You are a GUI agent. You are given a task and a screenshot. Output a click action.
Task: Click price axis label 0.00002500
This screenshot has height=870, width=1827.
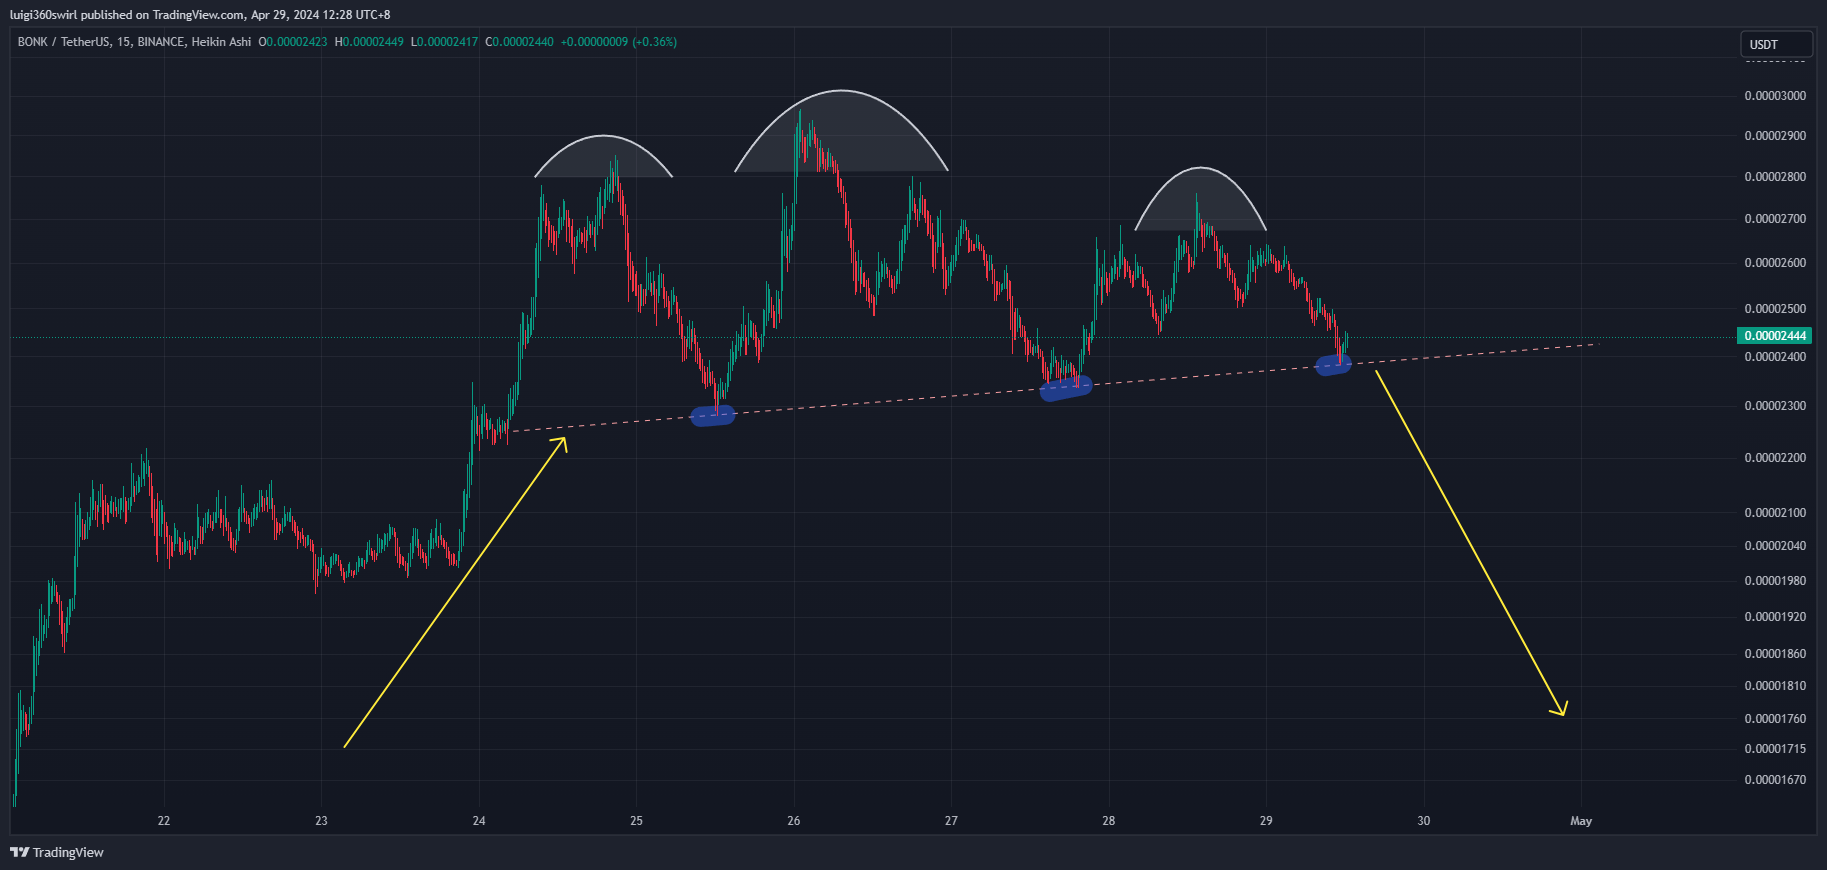point(1775,309)
